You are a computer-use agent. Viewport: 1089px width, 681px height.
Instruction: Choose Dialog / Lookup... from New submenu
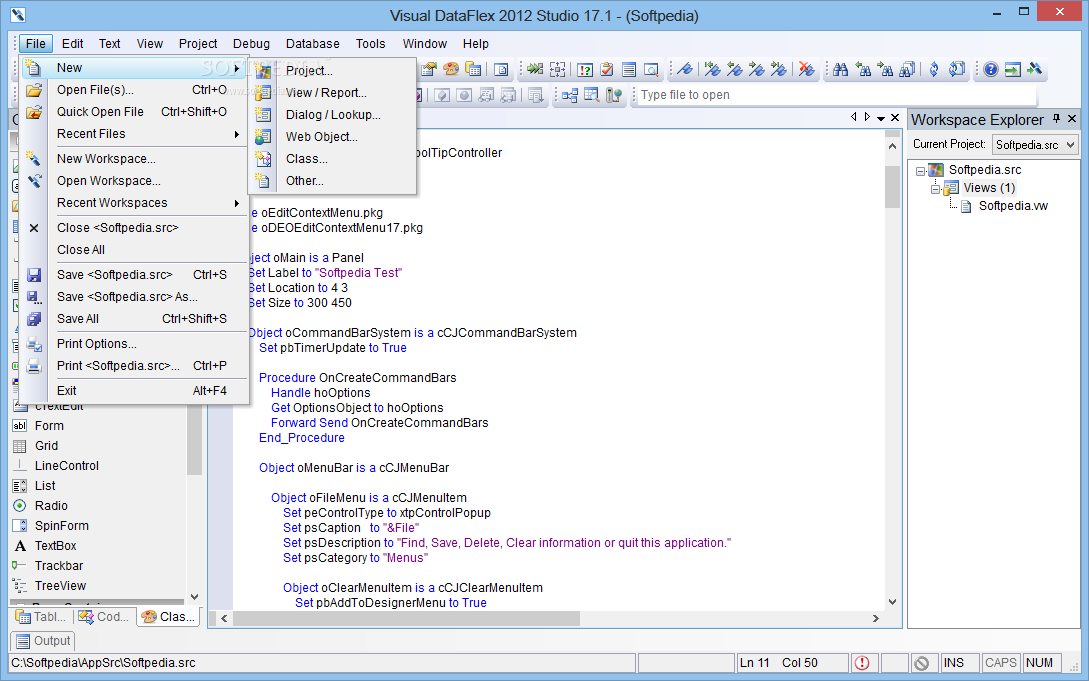(x=332, y=115)
